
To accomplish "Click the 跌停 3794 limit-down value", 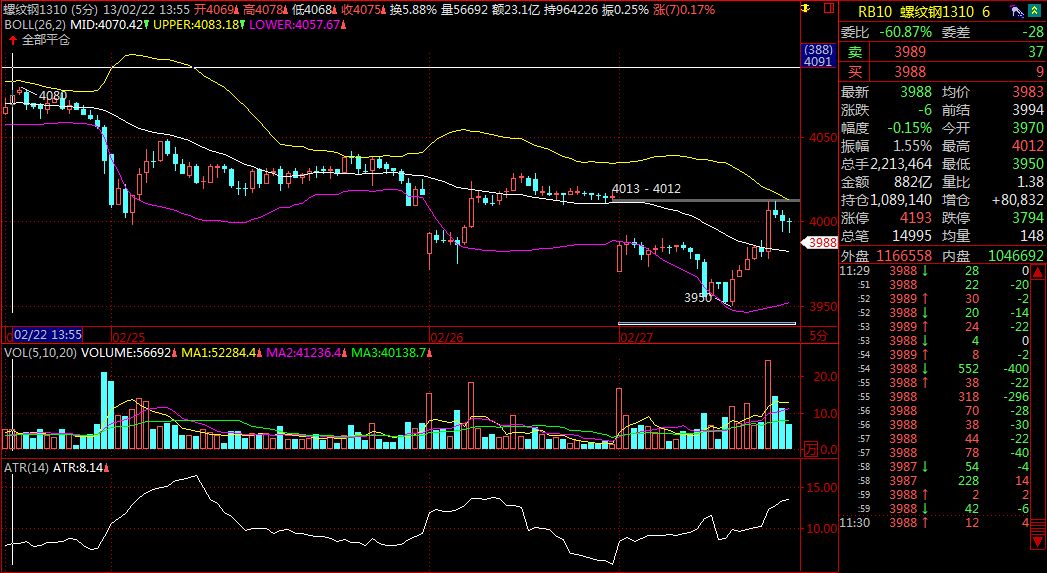I will tap(1028, 218).
